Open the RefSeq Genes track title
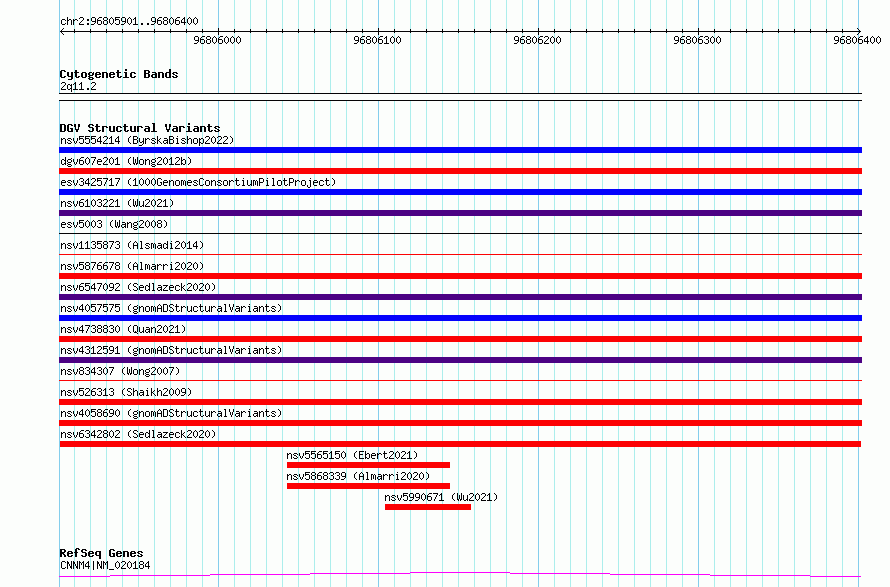890x587 pixels. click(101, 553)
